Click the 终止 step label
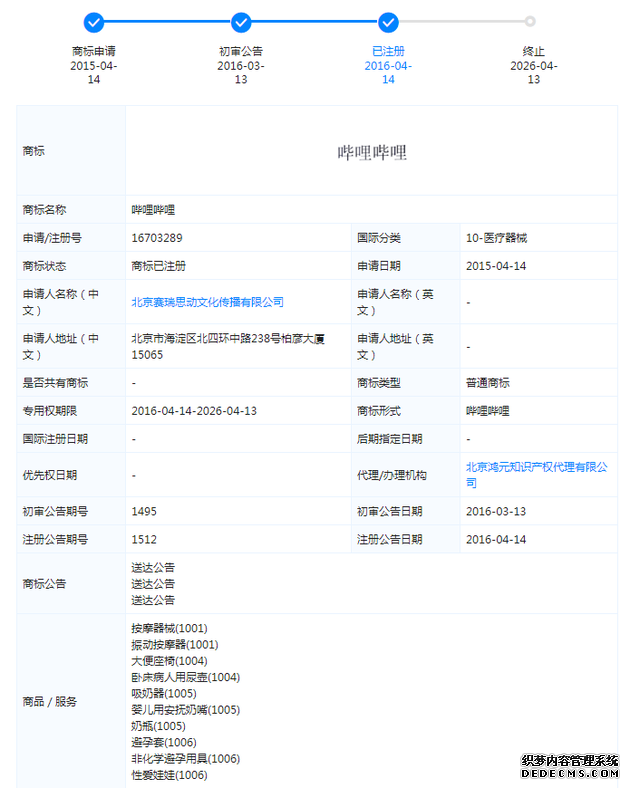This screenshot has height=788, width=630. 534,51
